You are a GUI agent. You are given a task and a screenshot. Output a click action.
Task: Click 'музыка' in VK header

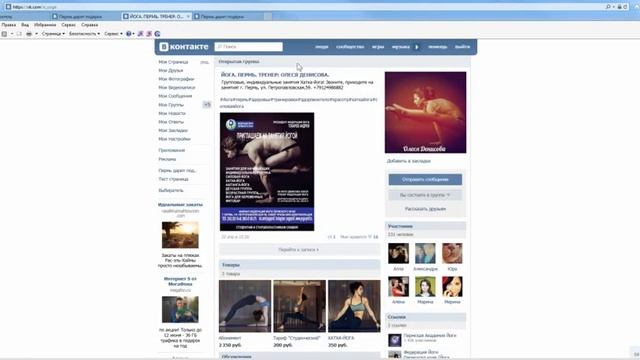[400, 47]
